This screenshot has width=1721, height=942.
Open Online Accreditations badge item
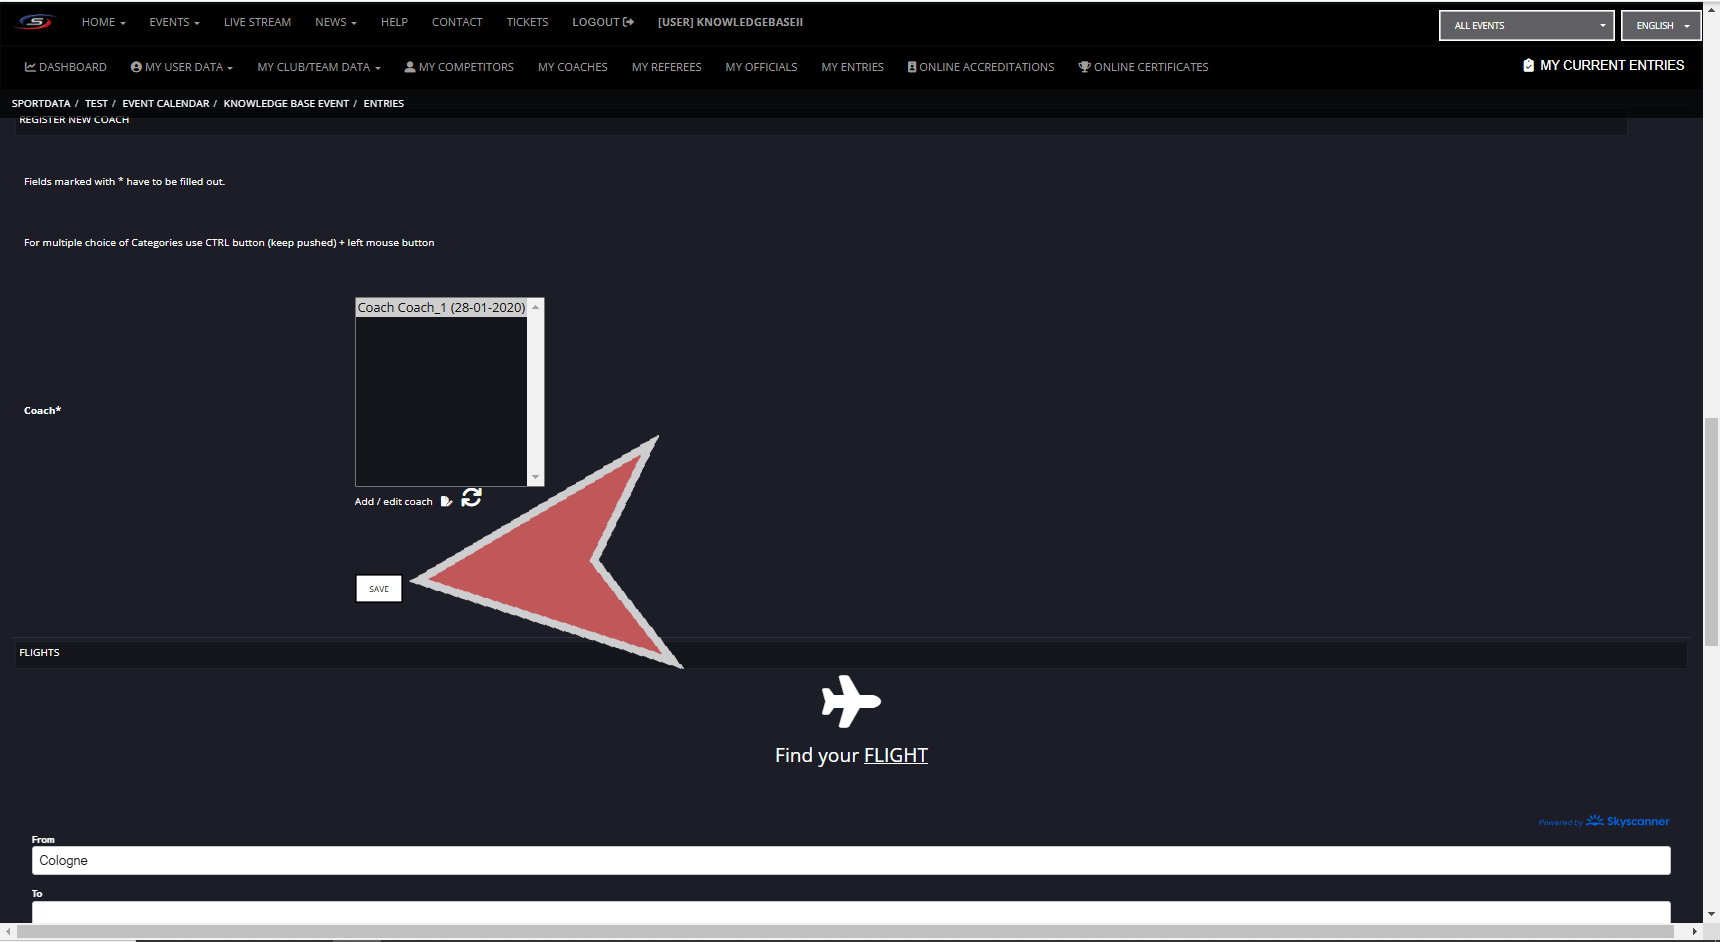[x=980, y=67]
